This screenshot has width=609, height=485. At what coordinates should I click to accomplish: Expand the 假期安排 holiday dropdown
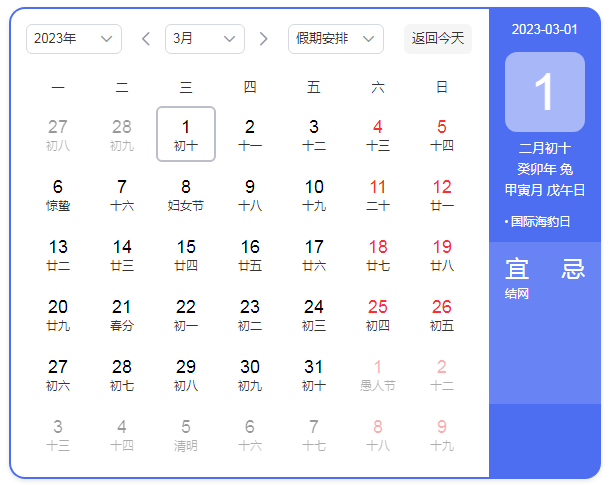[336, 39]
